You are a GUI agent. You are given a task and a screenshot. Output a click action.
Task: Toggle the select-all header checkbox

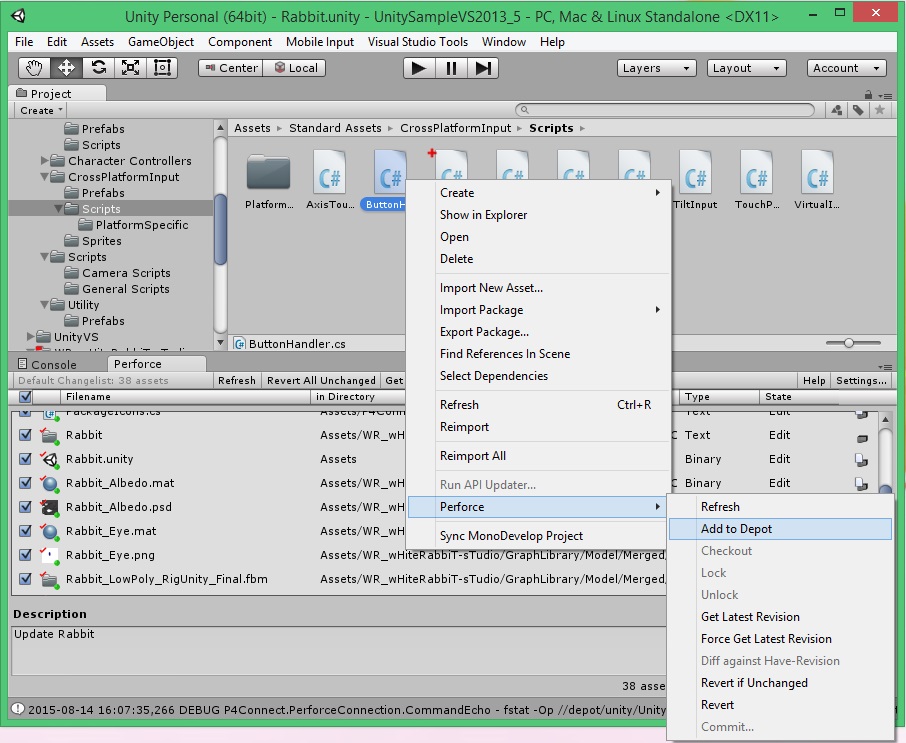coord(25,397)
